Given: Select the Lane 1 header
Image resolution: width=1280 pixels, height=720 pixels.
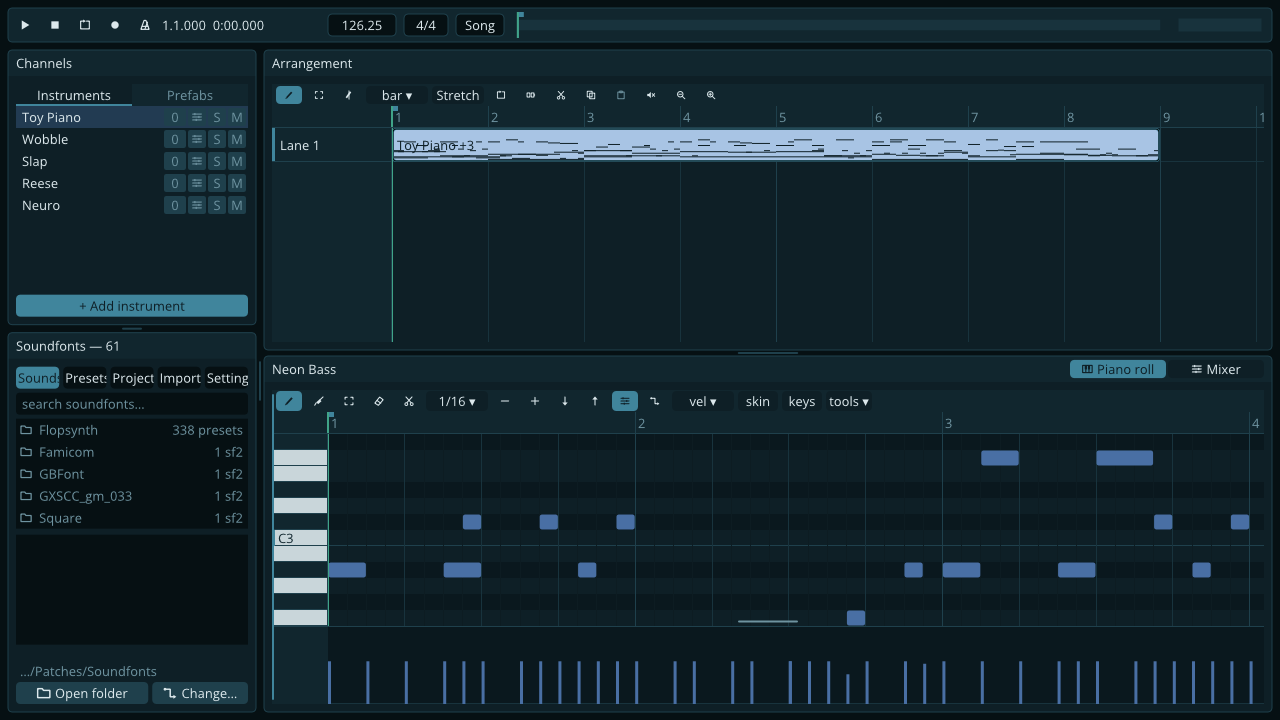Looking at the screenshot, I should [332, 145].
